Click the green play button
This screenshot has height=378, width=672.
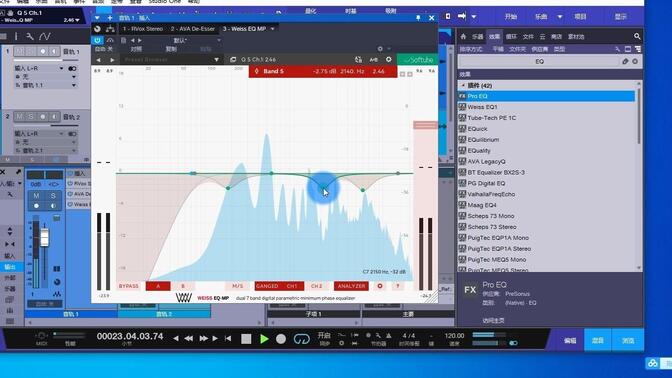(264, 339)
